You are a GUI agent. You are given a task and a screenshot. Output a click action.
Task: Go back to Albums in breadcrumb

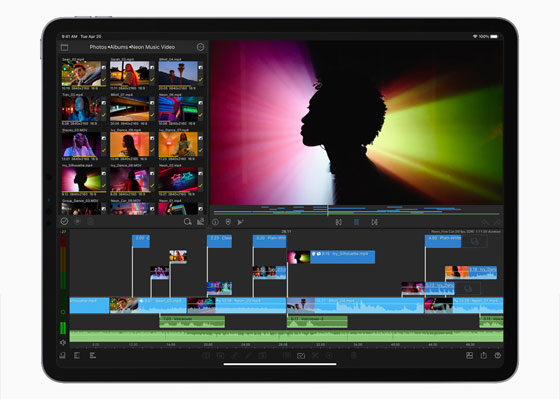pyautogui.click(x=119, y=47)
